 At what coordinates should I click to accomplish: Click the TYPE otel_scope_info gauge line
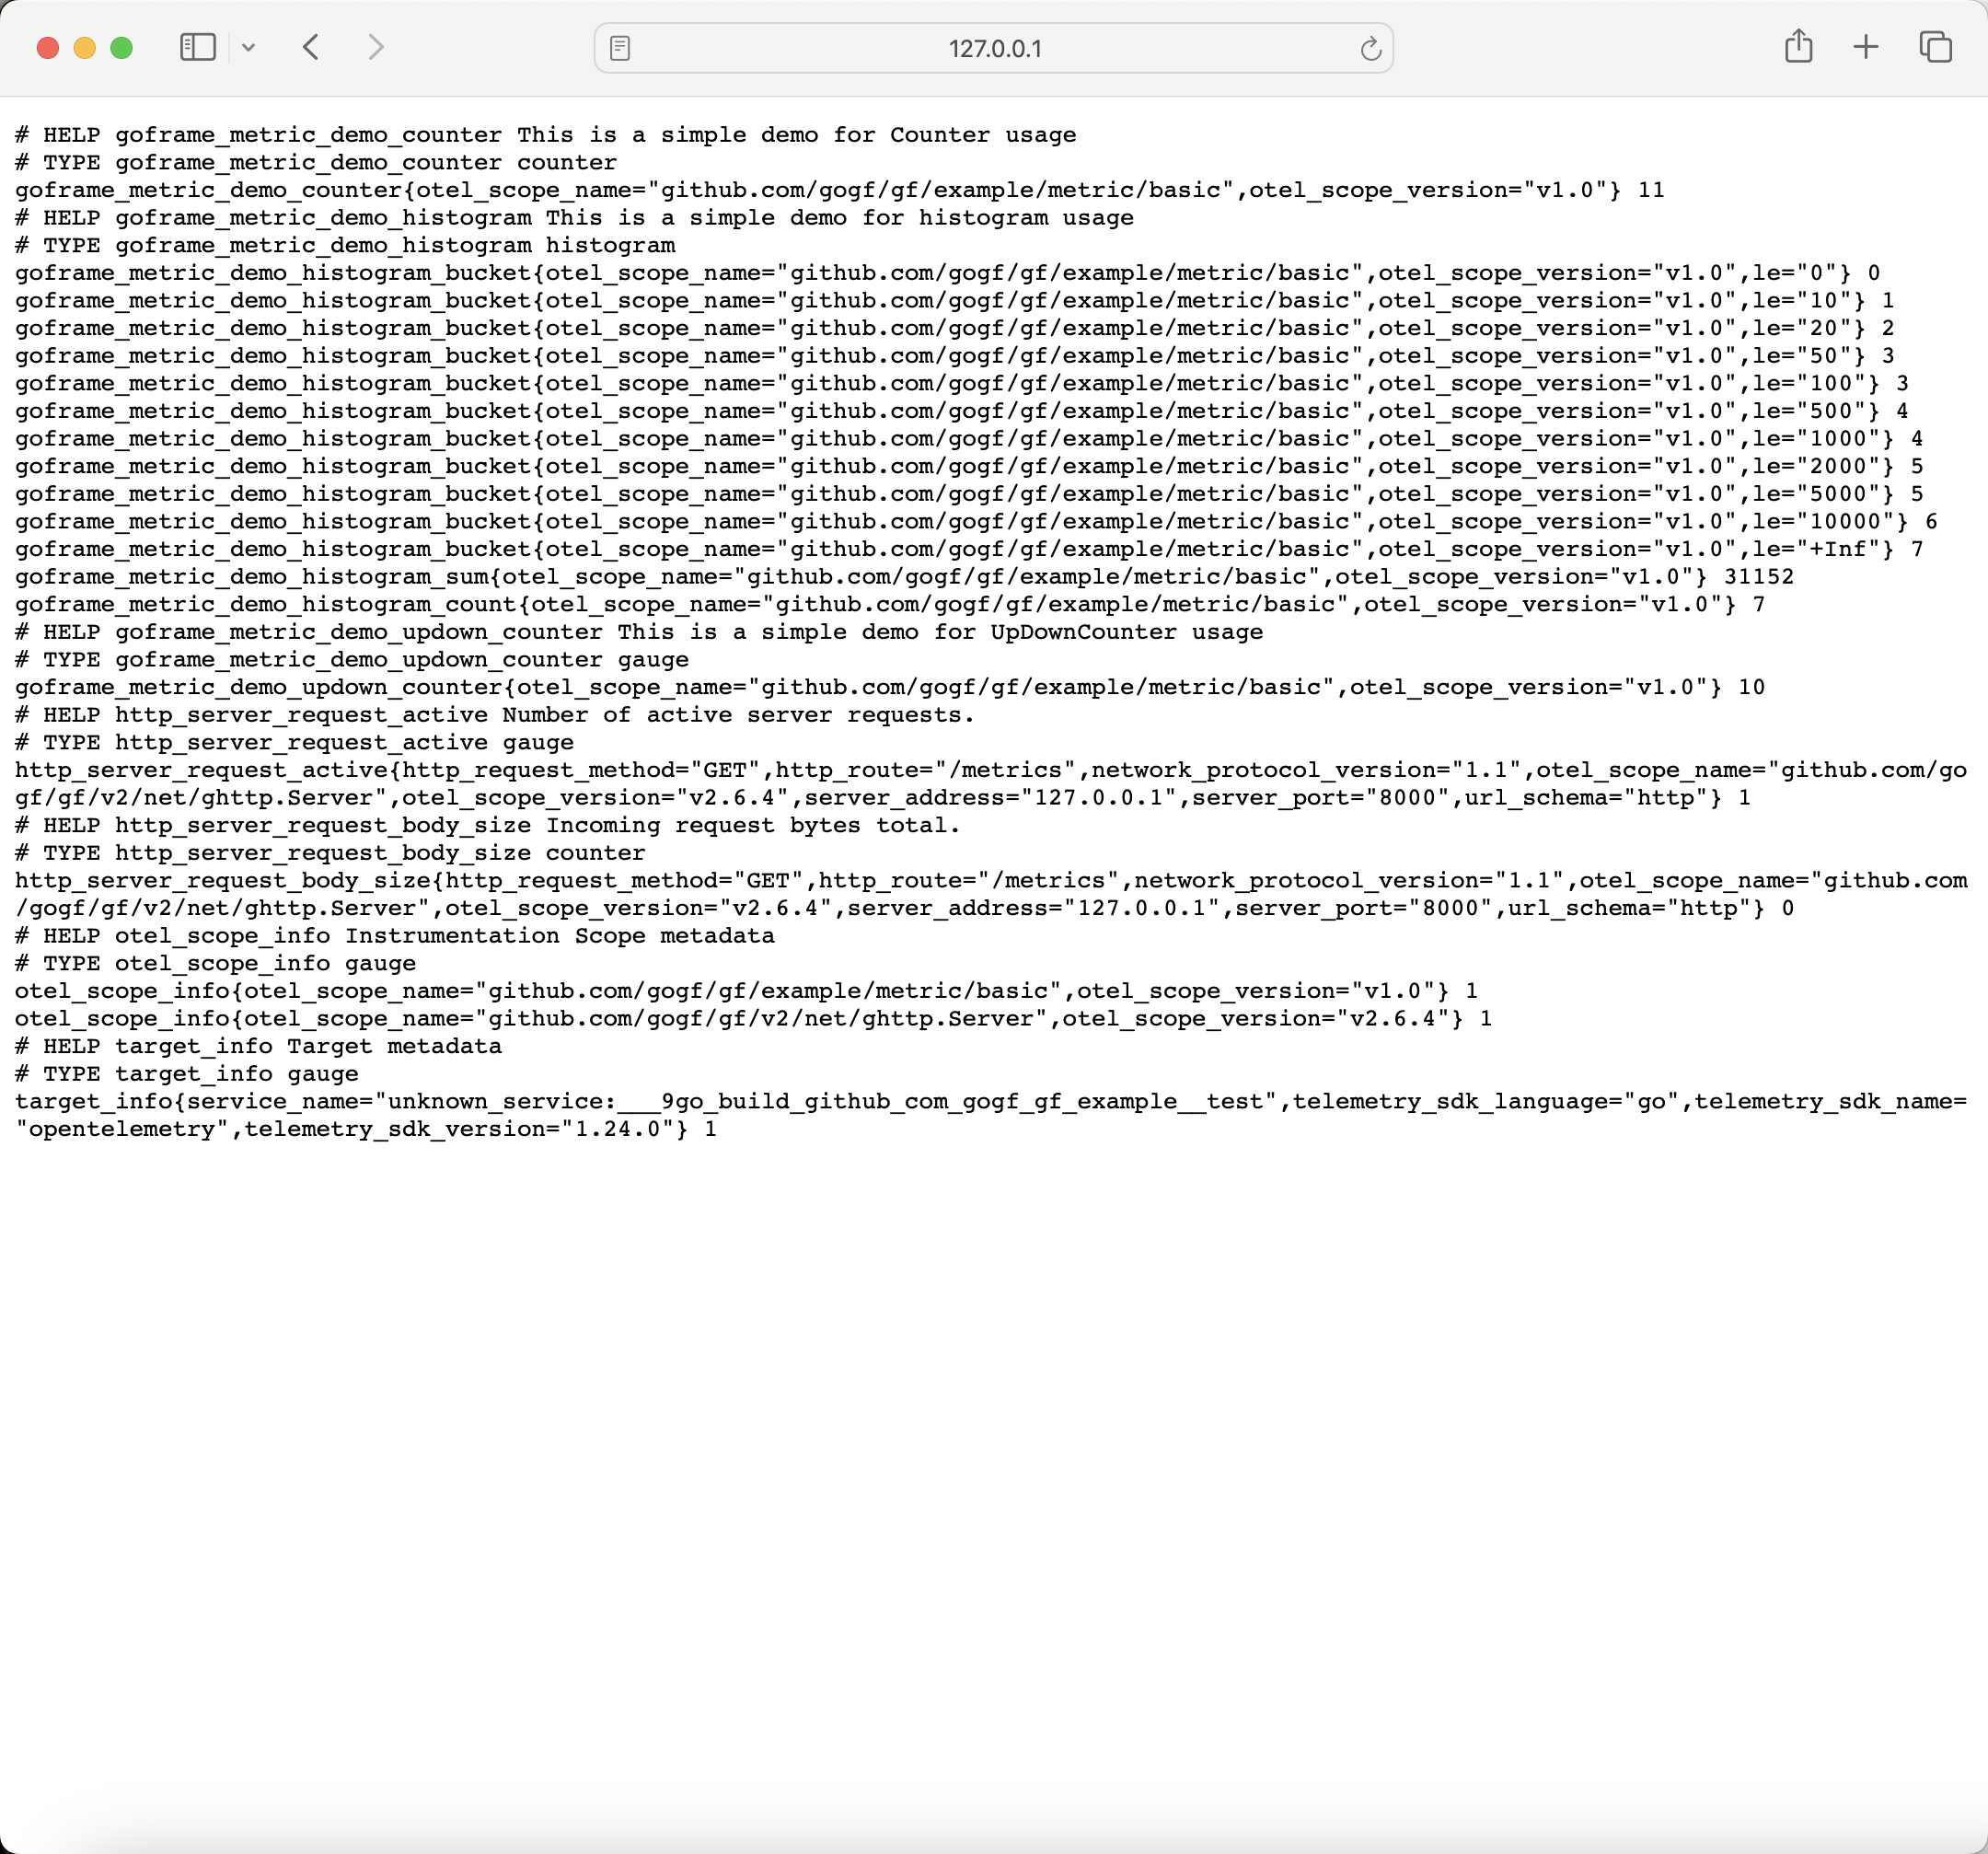(215, 963)
